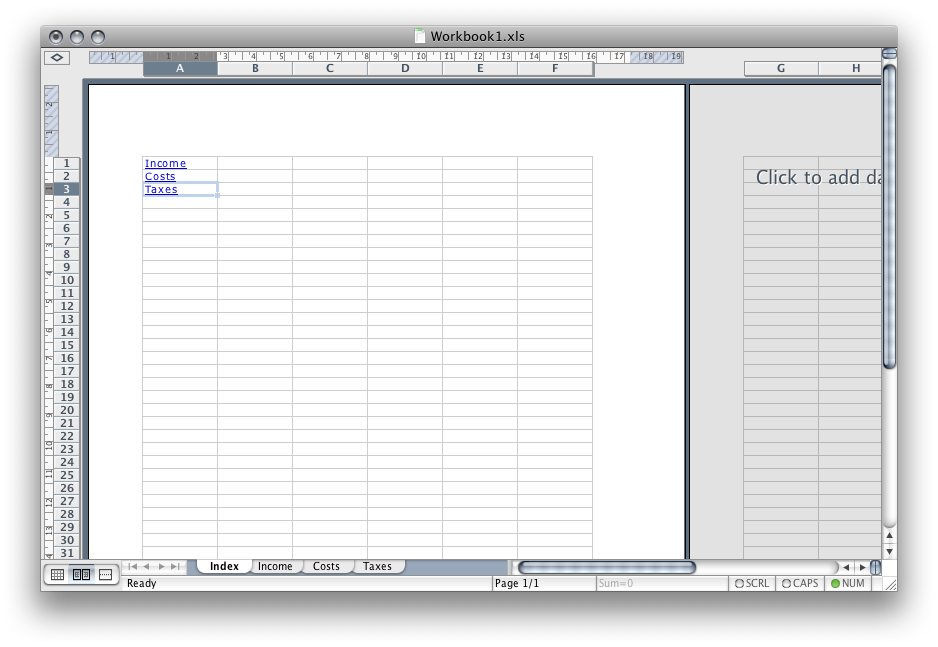Toggle the CAPS lock indicator
This screenshot has width=938, height=647.
pos(800,583)
